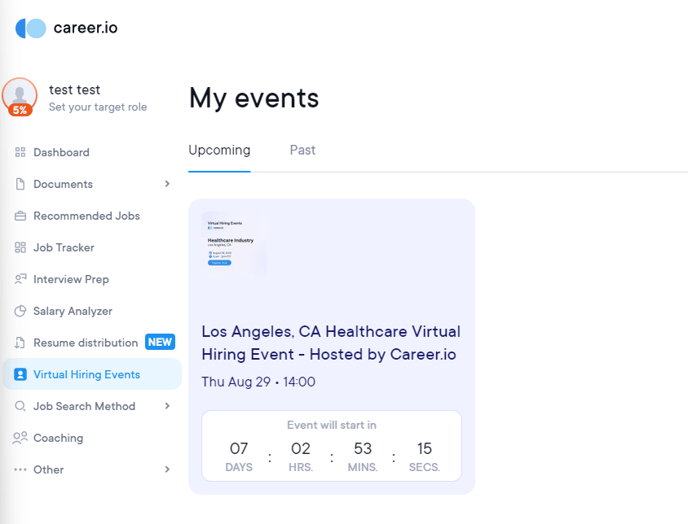Select Virtual Hiring Events menu item
This screenshot has height=524, width=688.
92,374
